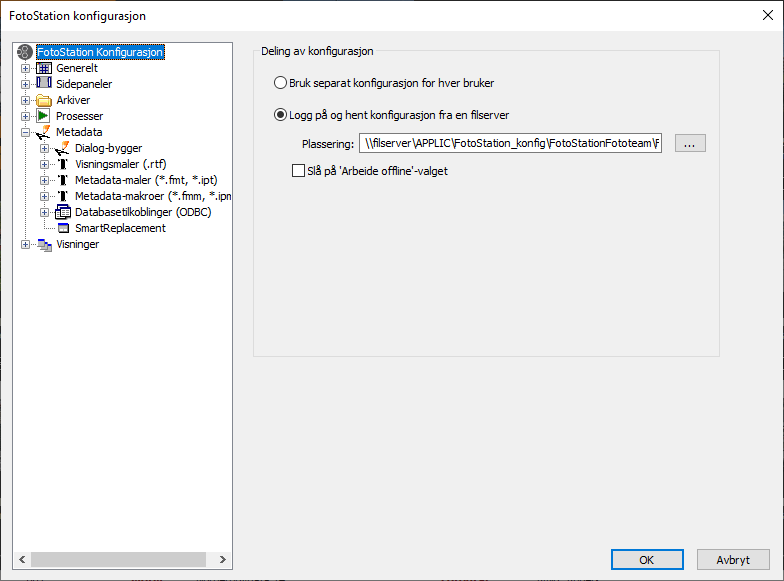Click the Databasetilkoblinger (ODBC) icon

click(x=62, y=212)
